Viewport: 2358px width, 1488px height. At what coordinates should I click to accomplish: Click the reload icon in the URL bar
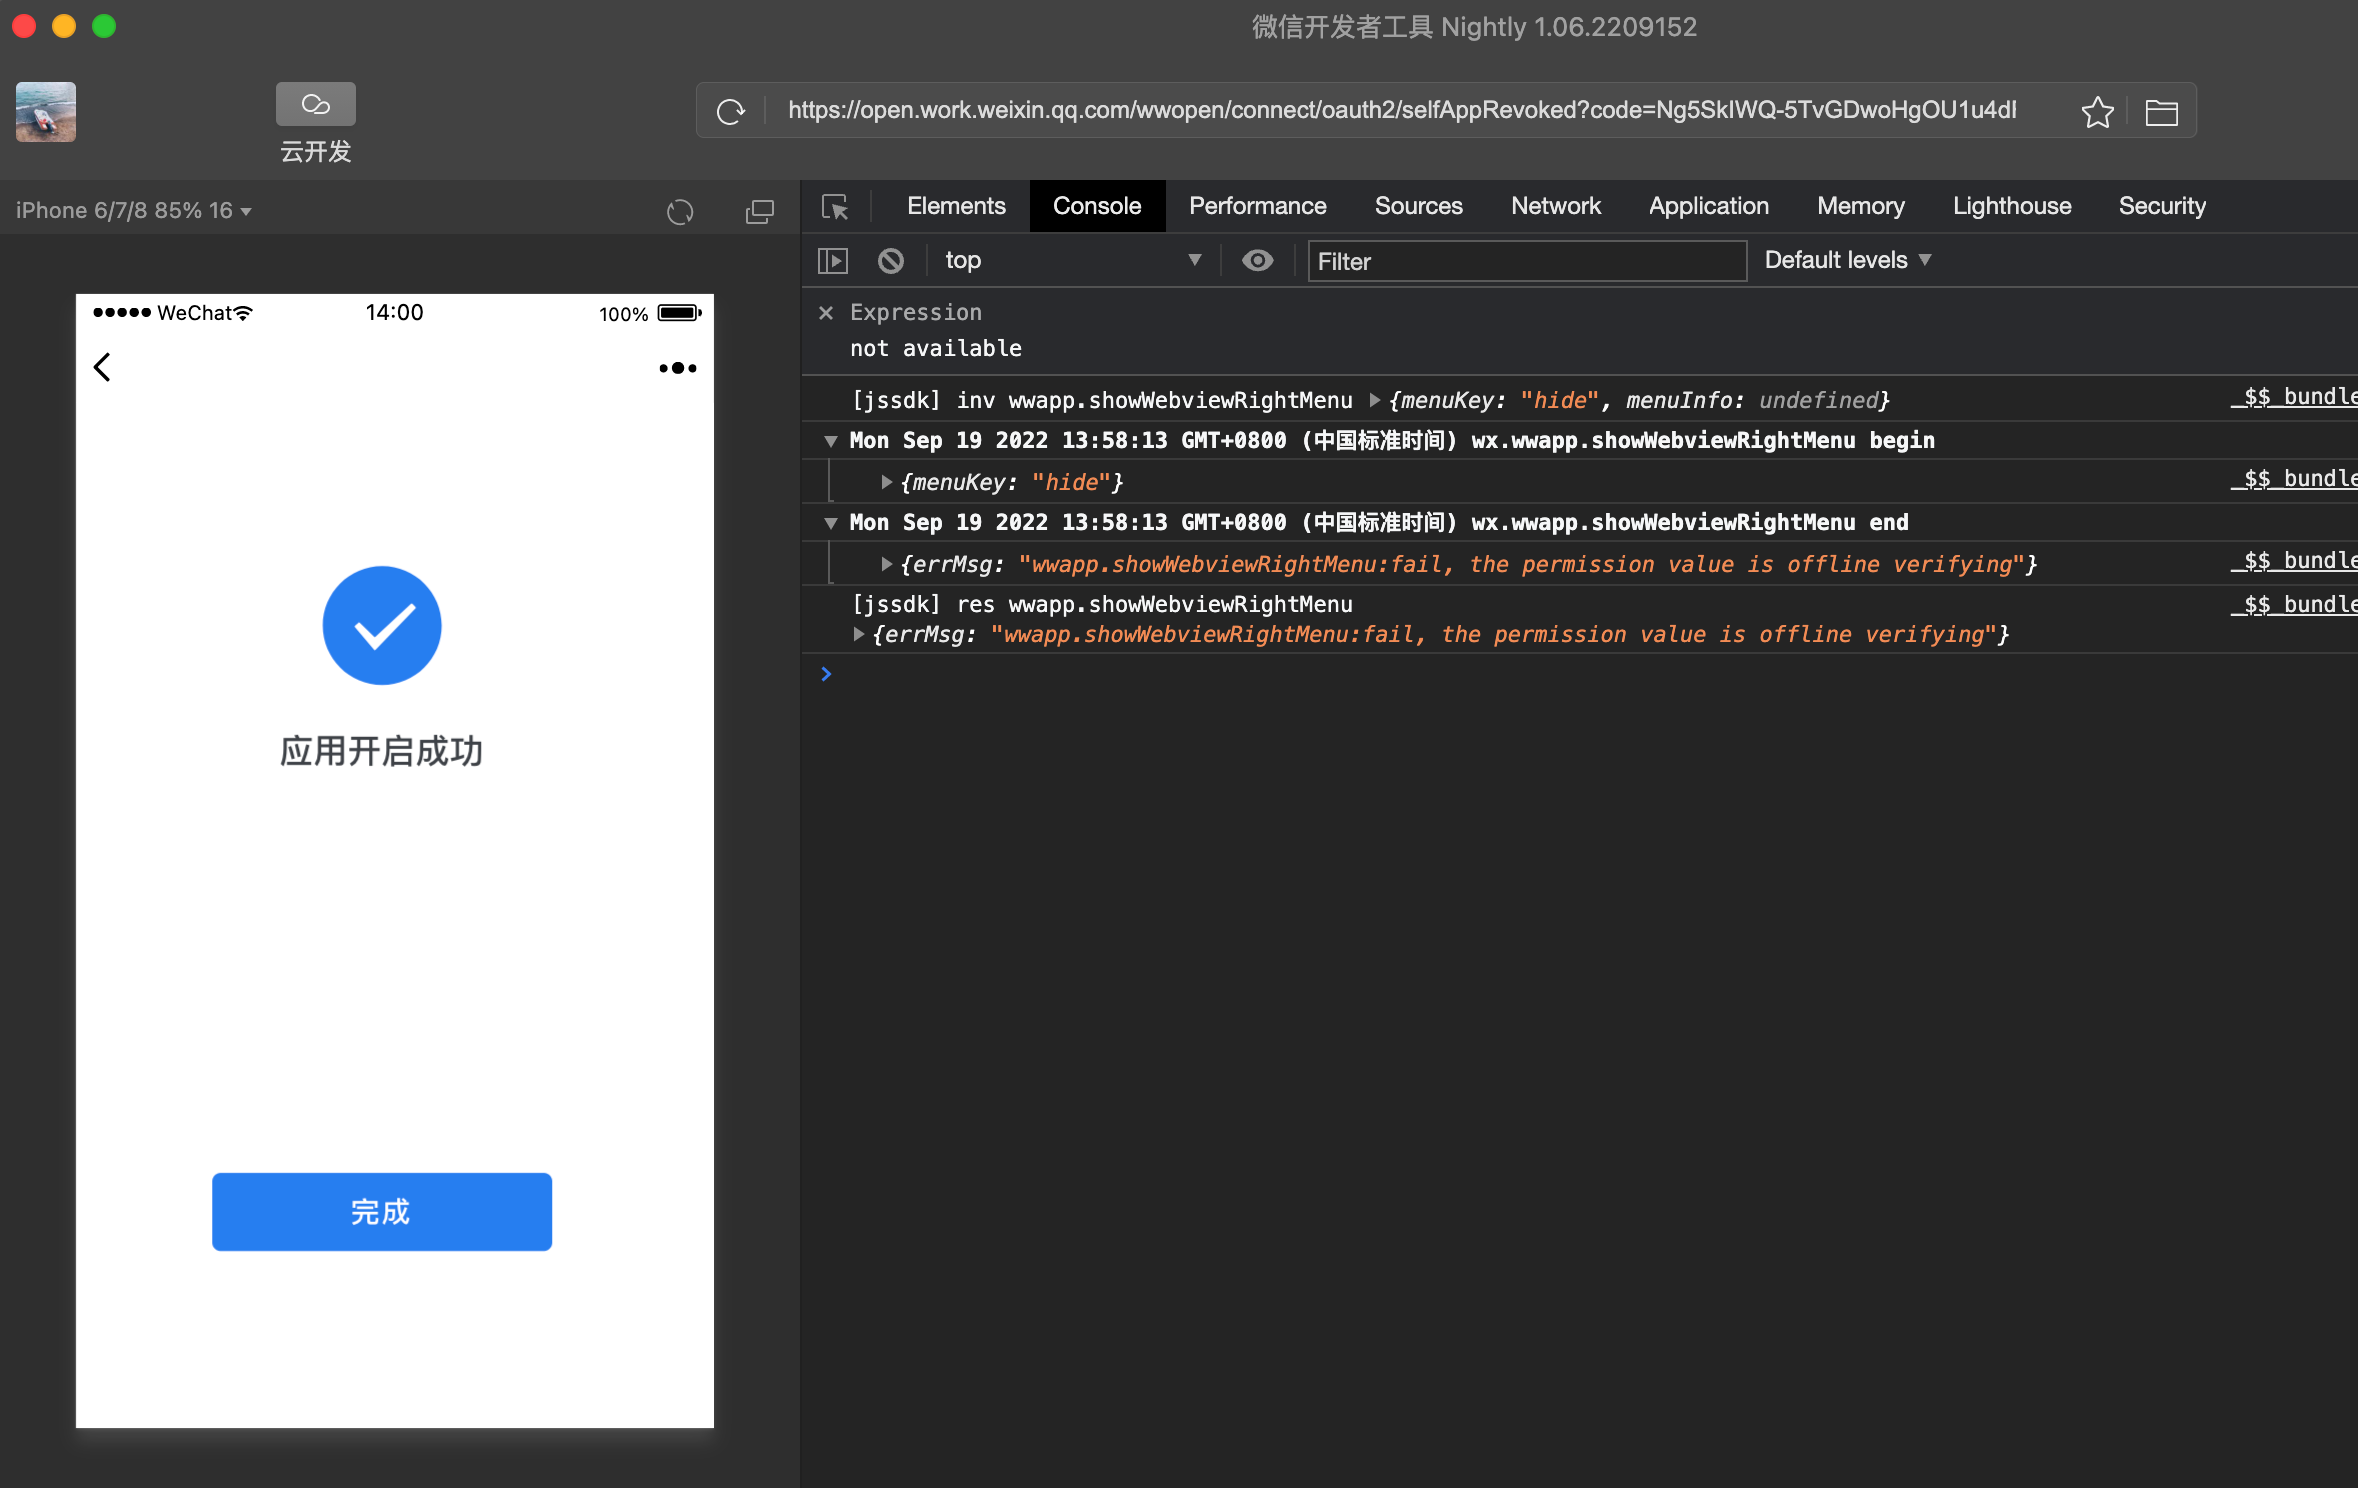(731, 111)
